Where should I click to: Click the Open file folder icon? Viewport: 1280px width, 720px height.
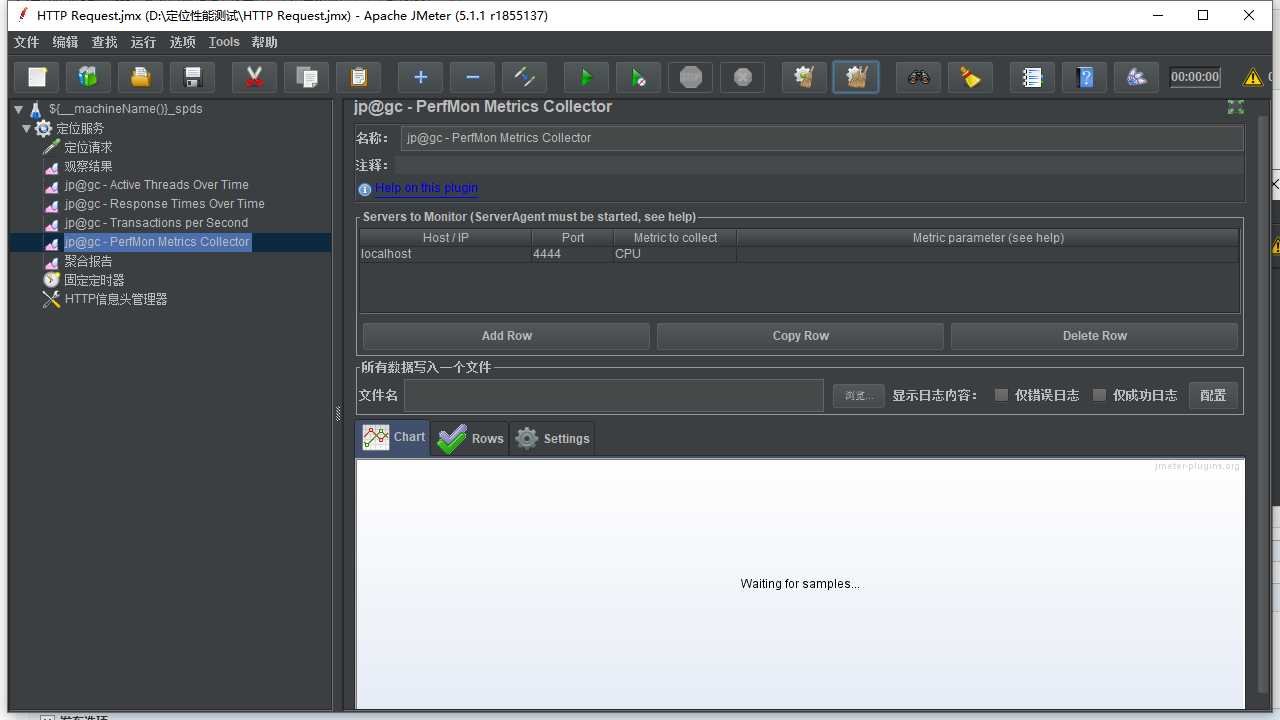pyautogui.click(x=141, y=77)
